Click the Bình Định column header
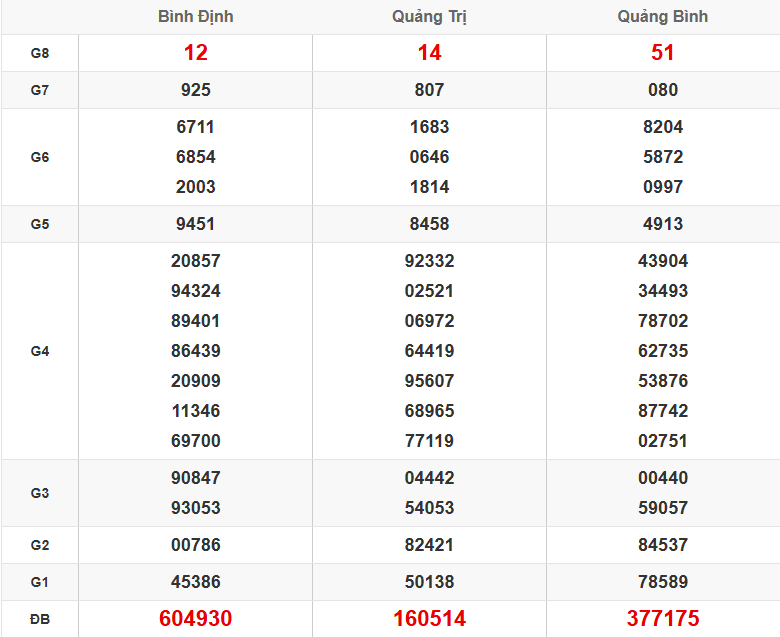This screenshot has width=780, height=637. (195, 17)
